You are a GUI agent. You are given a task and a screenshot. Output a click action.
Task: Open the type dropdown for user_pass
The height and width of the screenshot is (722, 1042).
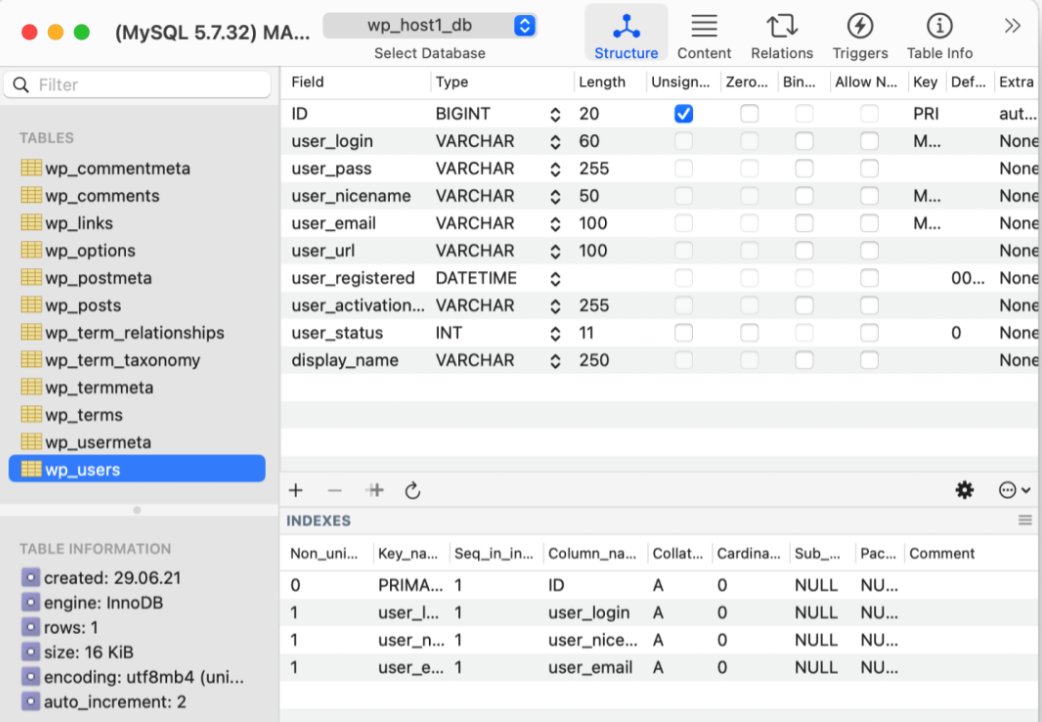555,169
